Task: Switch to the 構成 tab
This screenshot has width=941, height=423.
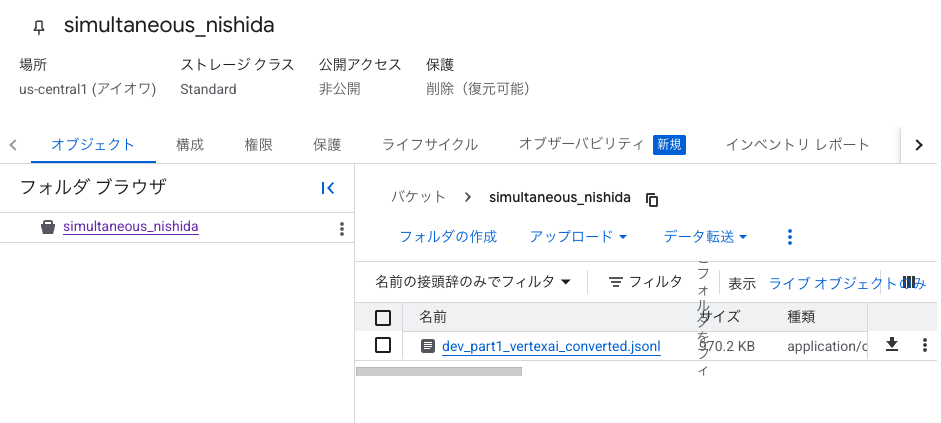Action: point(190,145)
